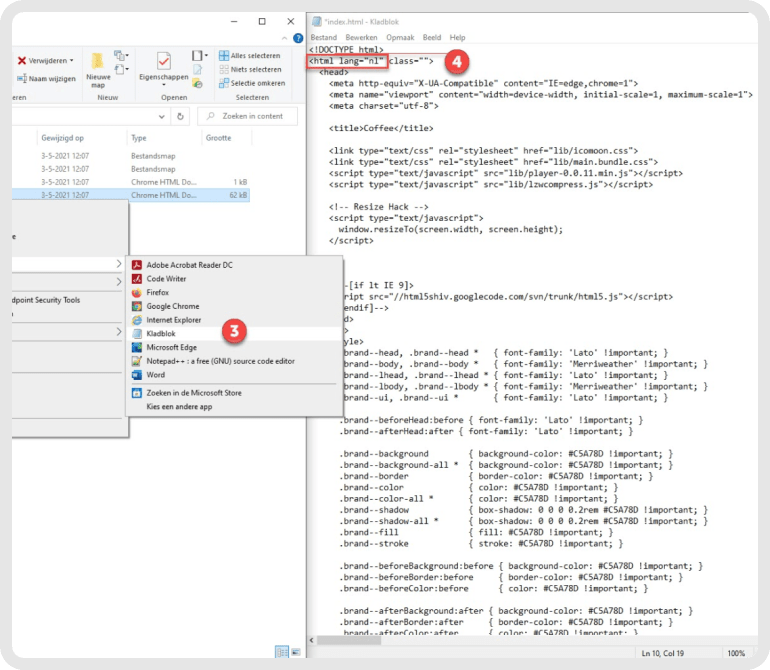
Task: Click the Firefox icon in the submenu
Action: pos(137,292)
